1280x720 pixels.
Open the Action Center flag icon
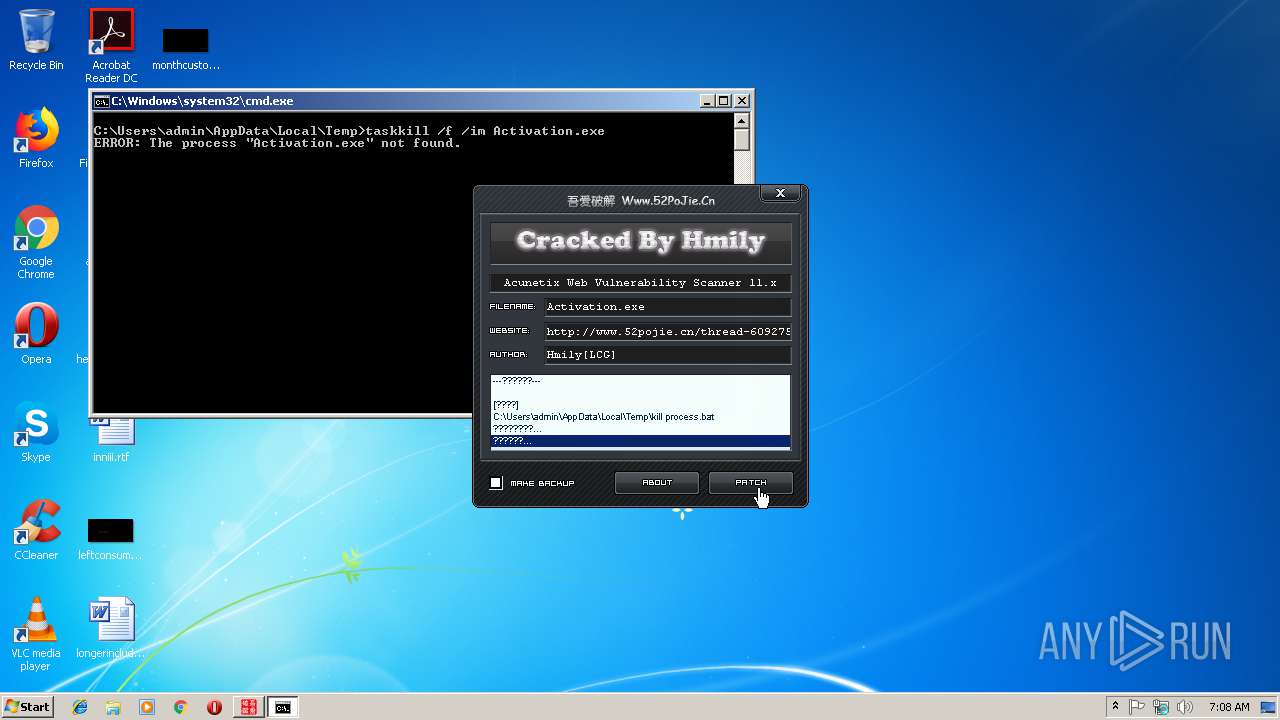1137,707
